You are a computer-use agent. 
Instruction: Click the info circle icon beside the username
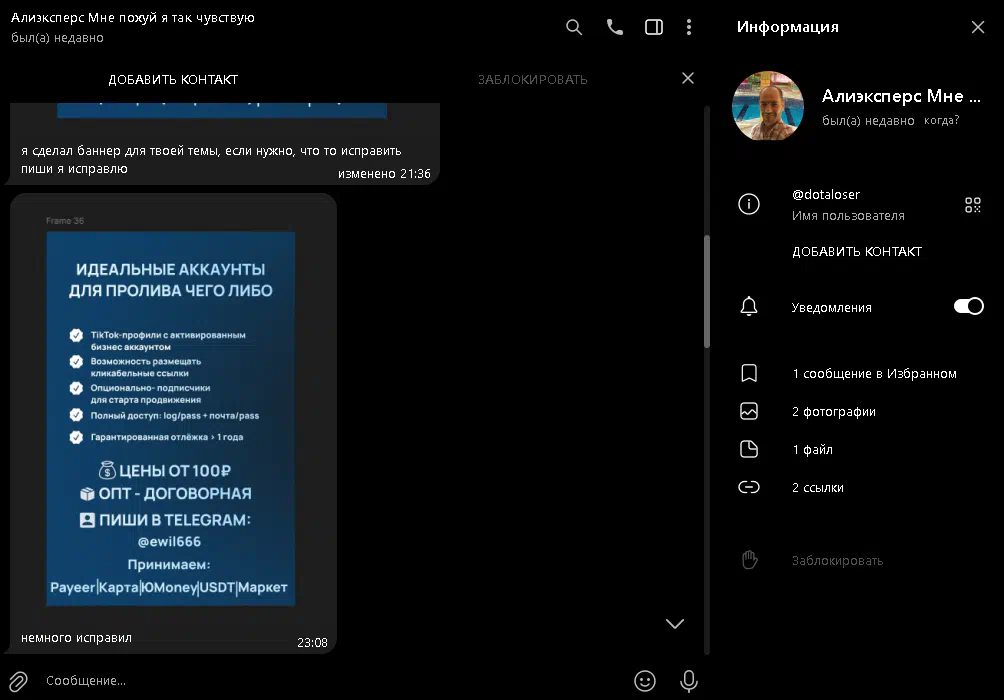pyautogui.click(x=749, y=204)
